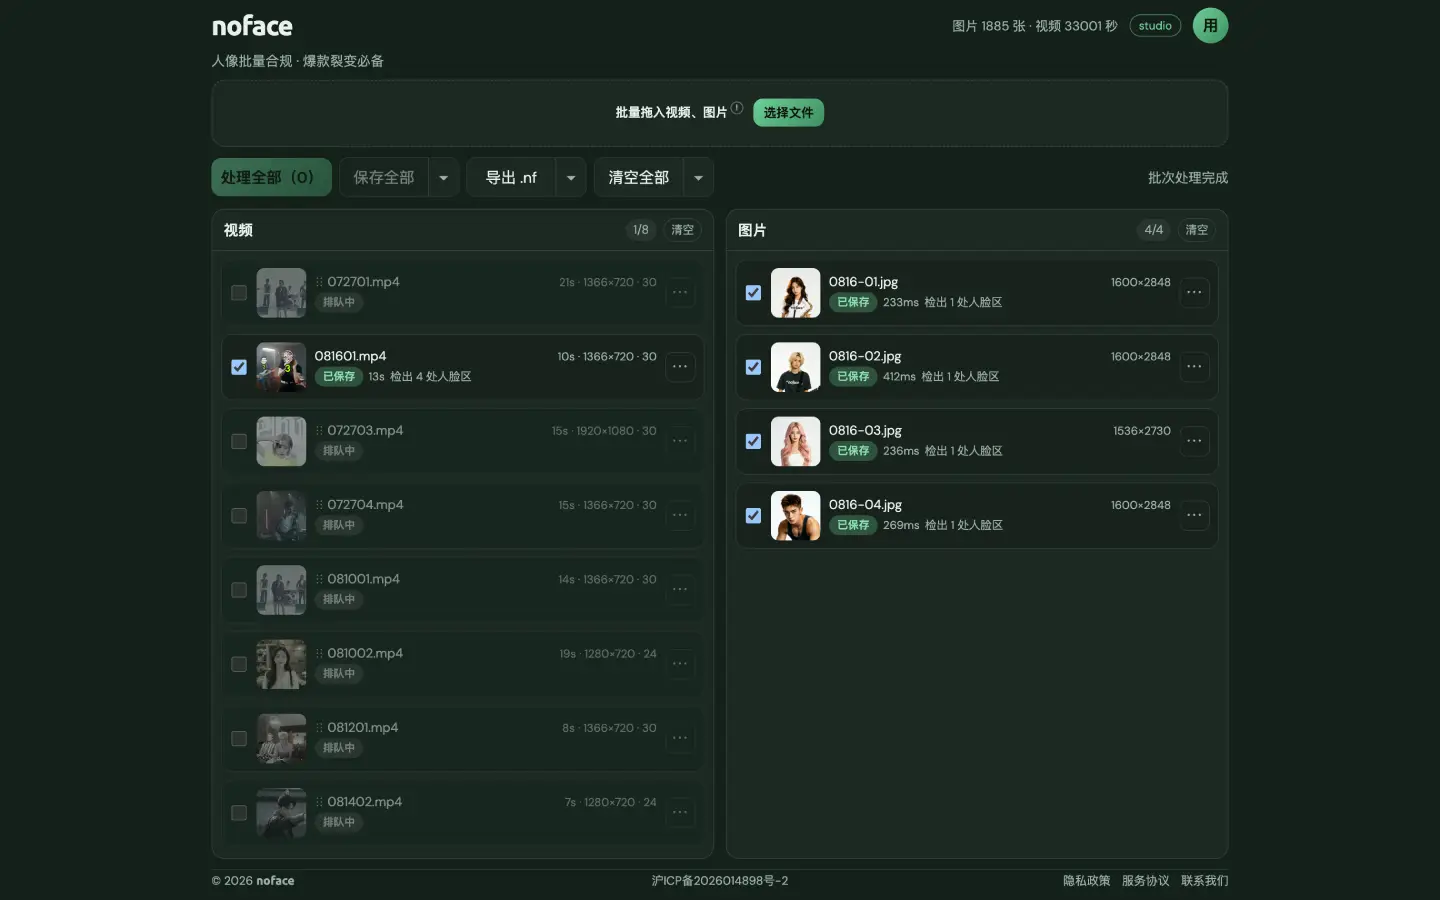Open the 服务协议 link
The height and width of the screenshot is (900, 1440).
(1145, 881)
